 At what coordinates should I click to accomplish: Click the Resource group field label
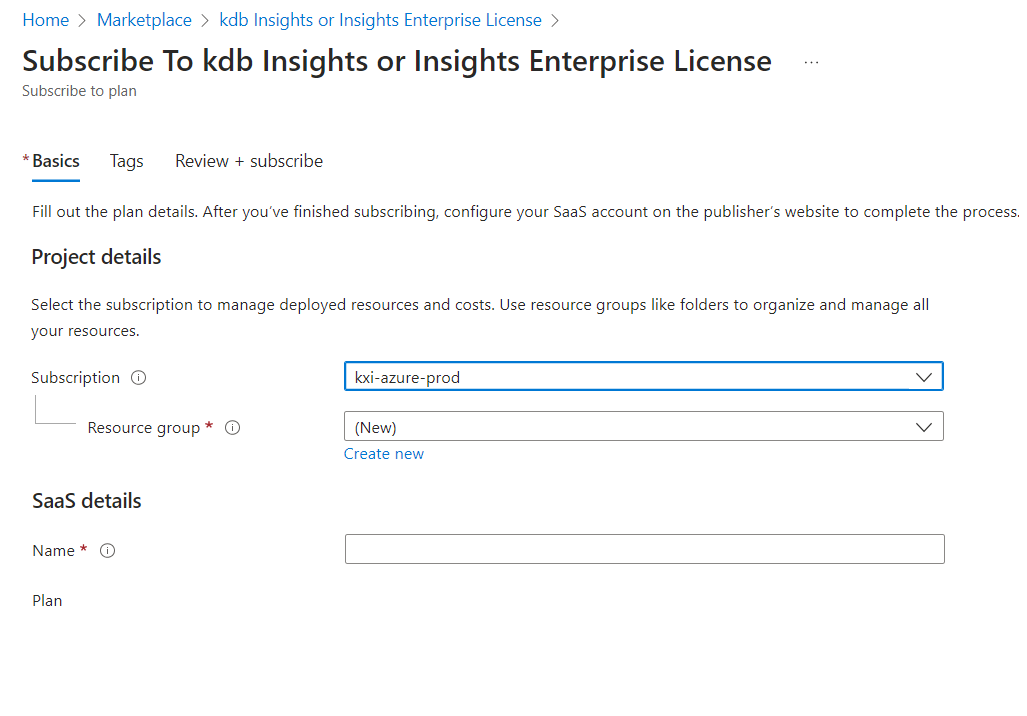[143, 428]
